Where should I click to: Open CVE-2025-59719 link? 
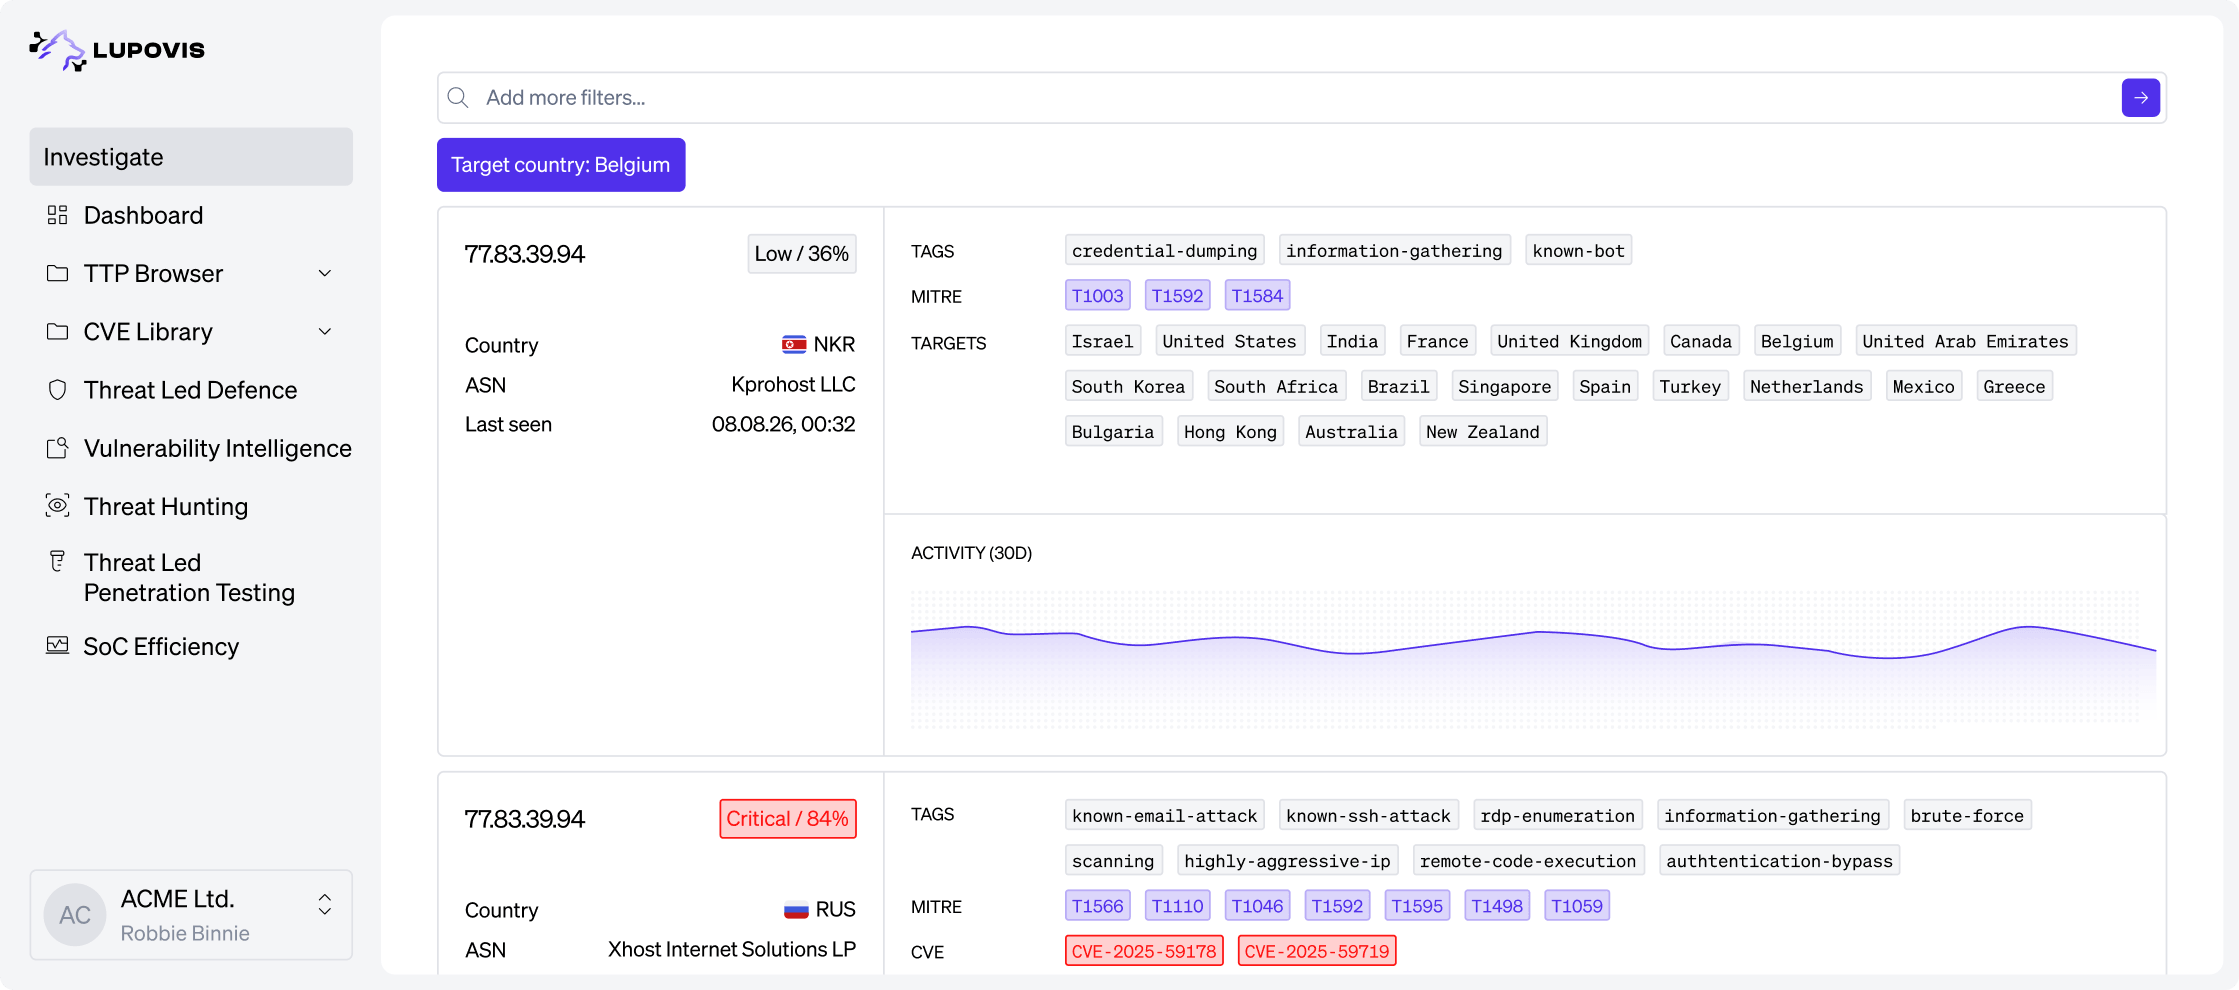click(1317, 951)
